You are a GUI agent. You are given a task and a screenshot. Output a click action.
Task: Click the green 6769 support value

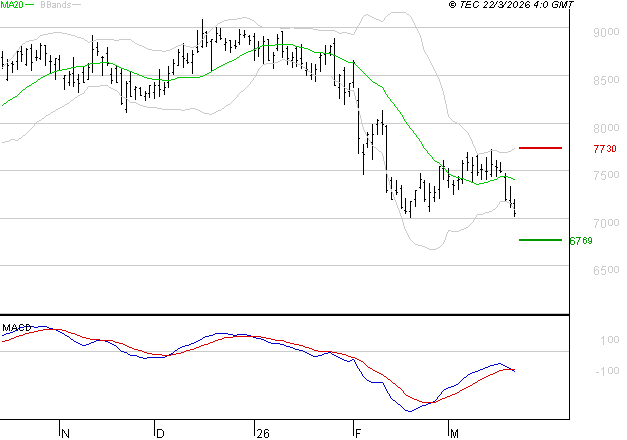click(581, 241)
